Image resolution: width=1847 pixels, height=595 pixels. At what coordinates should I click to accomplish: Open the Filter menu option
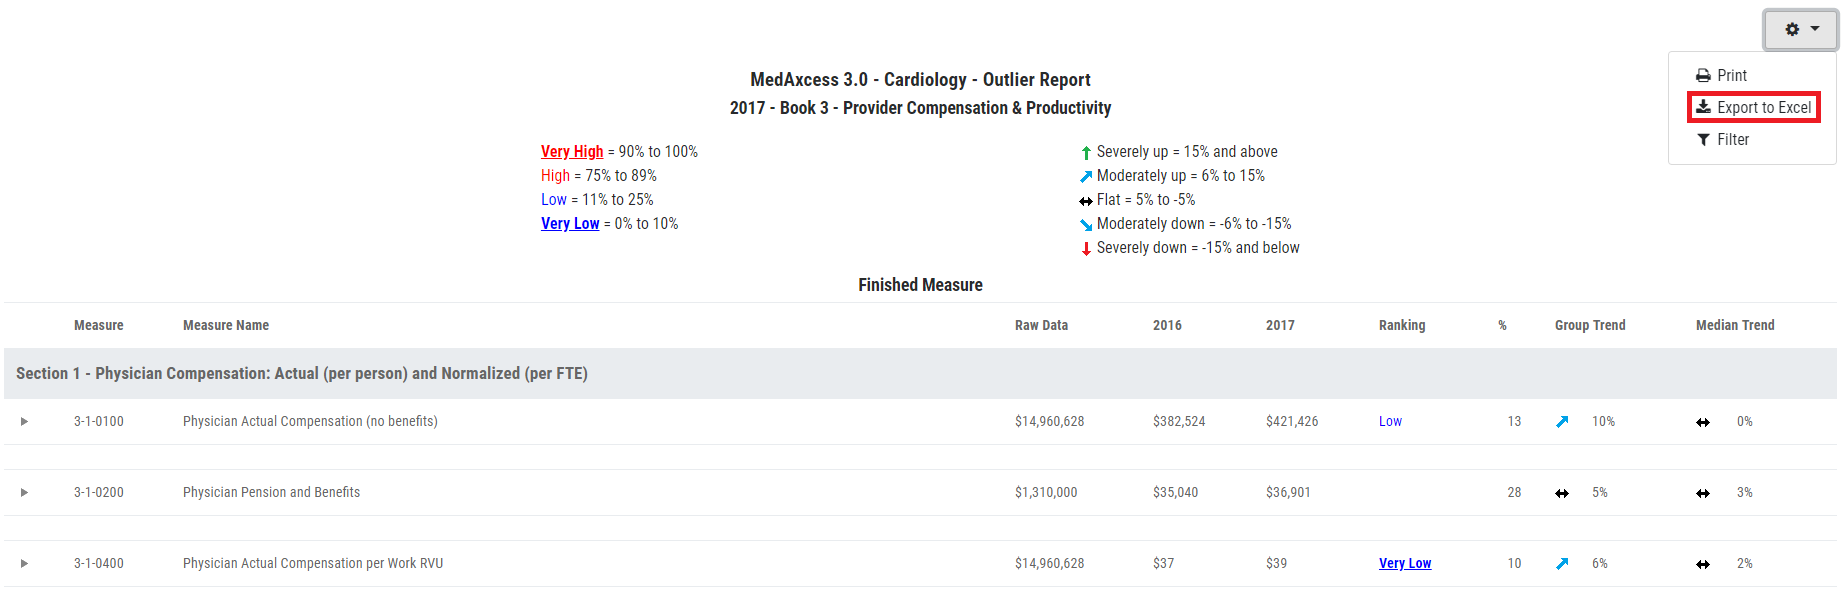tap(1723, 140)
